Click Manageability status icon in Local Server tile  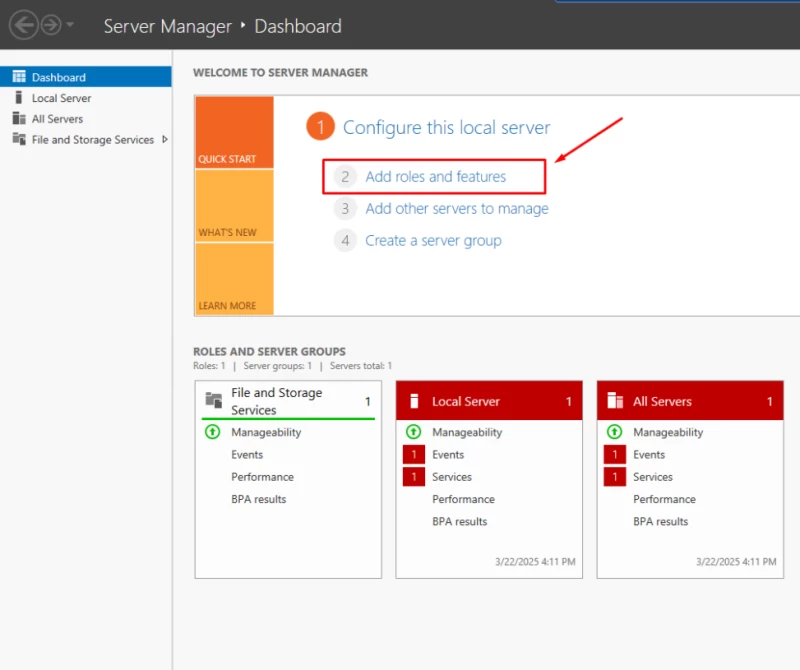413,432
